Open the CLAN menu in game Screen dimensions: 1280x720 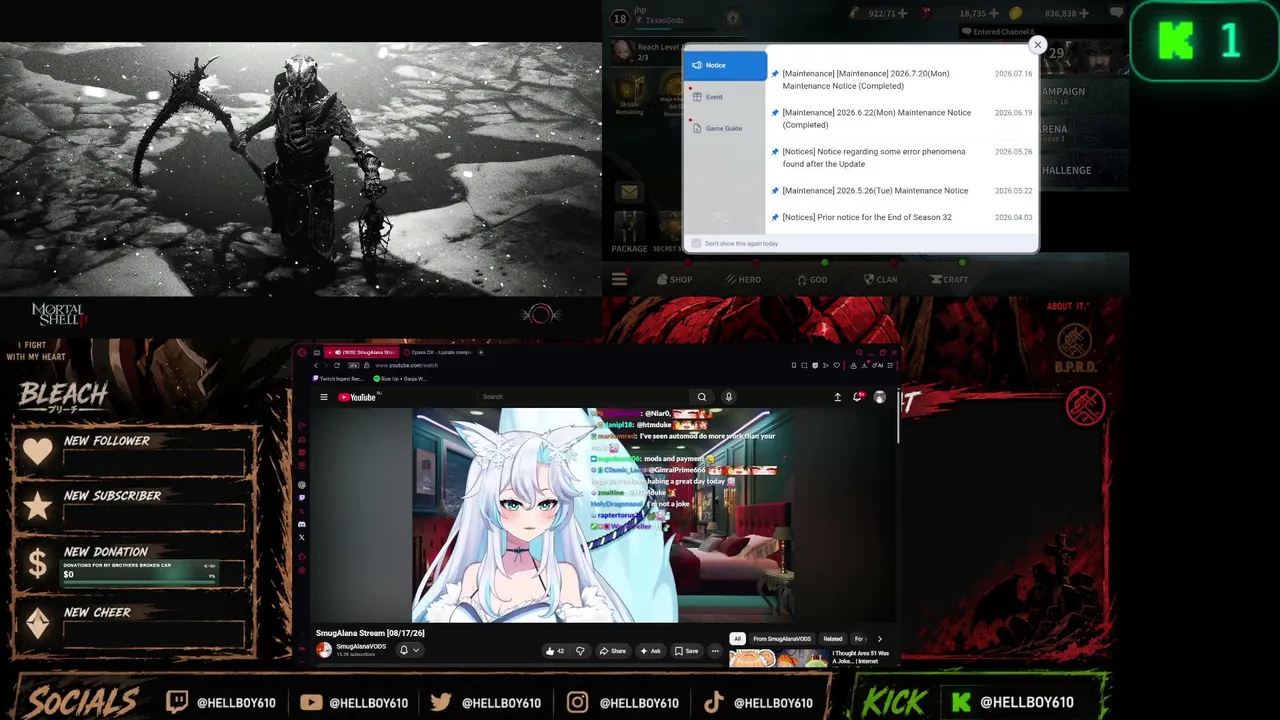[880, 279]
